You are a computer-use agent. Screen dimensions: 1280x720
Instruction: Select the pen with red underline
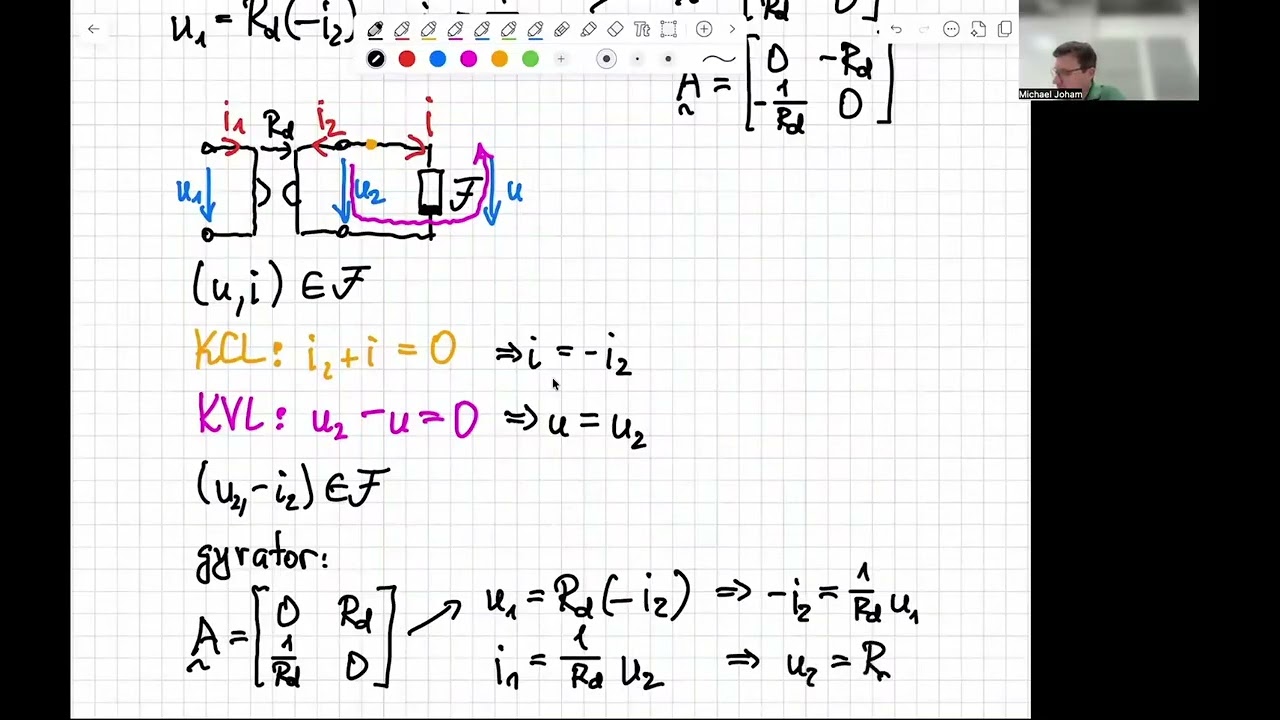(402, 30)
